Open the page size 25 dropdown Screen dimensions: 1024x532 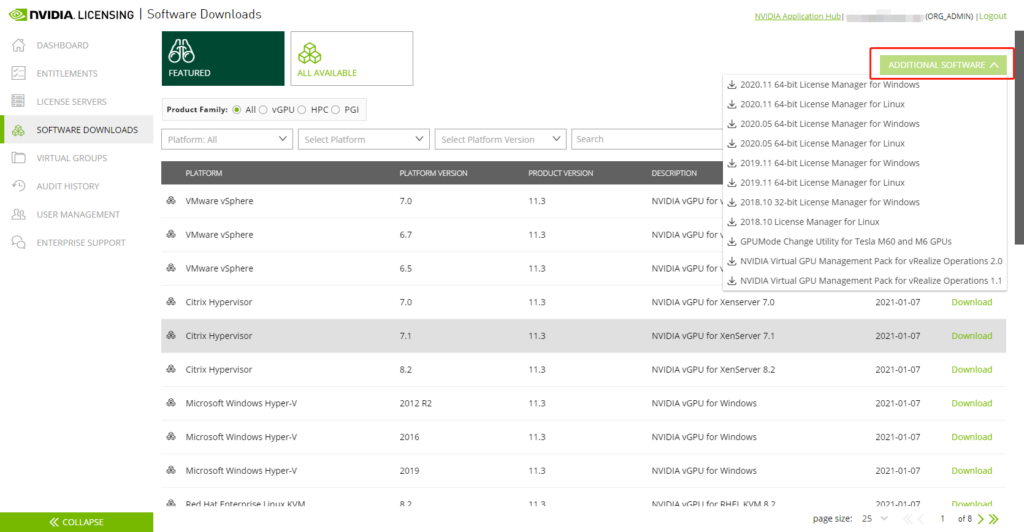point(875,518)
